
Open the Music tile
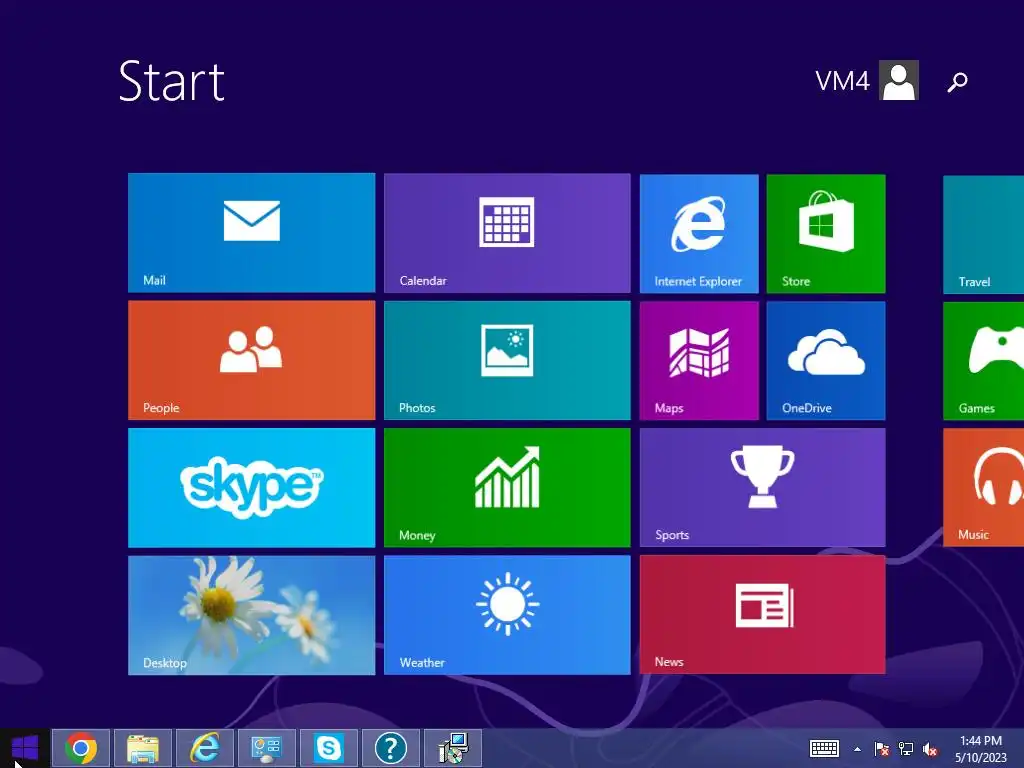pyautogui.click(x=984, y=487)
